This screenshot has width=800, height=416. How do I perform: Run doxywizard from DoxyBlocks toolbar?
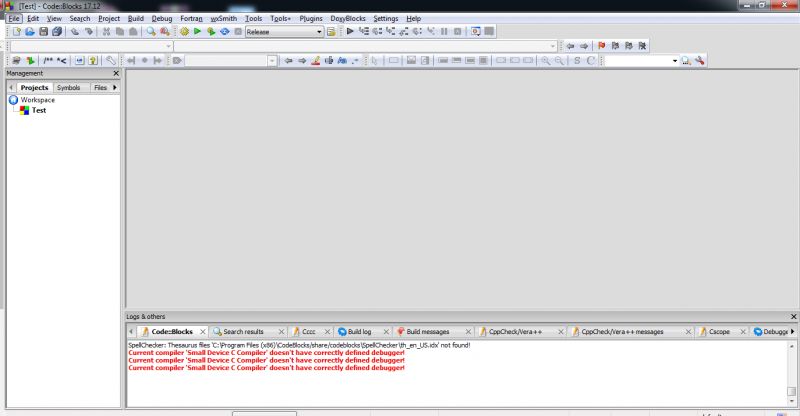(x=17, y=61)
